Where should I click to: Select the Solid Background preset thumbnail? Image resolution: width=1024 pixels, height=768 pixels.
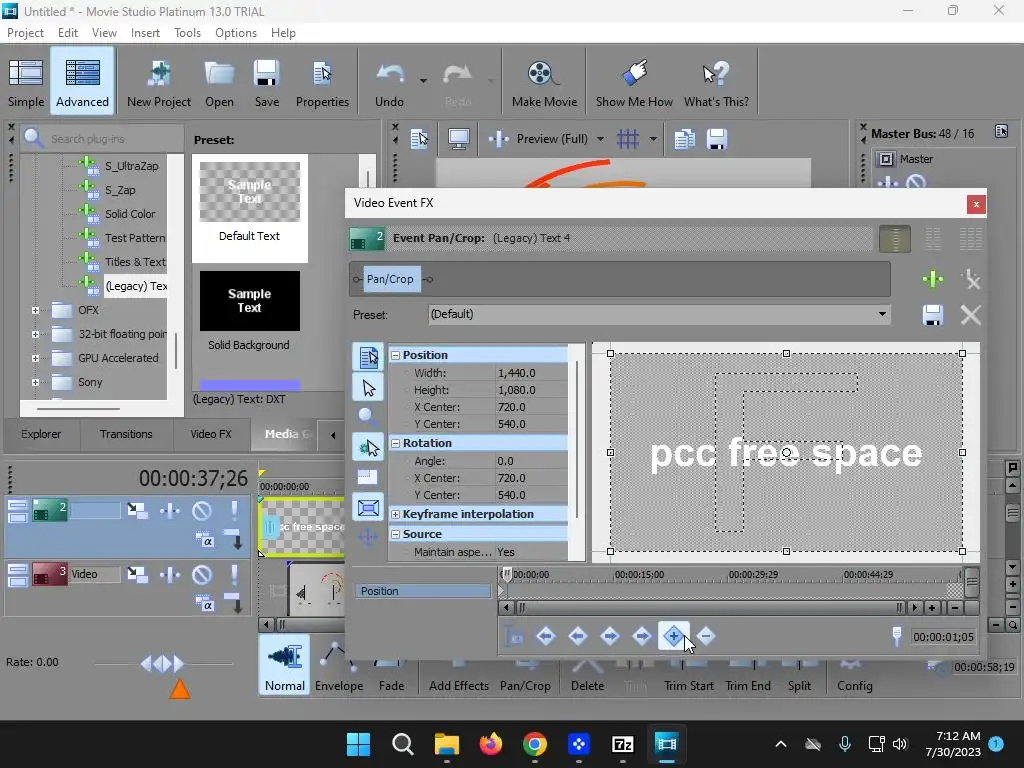pyautogui.click(x=249, y=301)
